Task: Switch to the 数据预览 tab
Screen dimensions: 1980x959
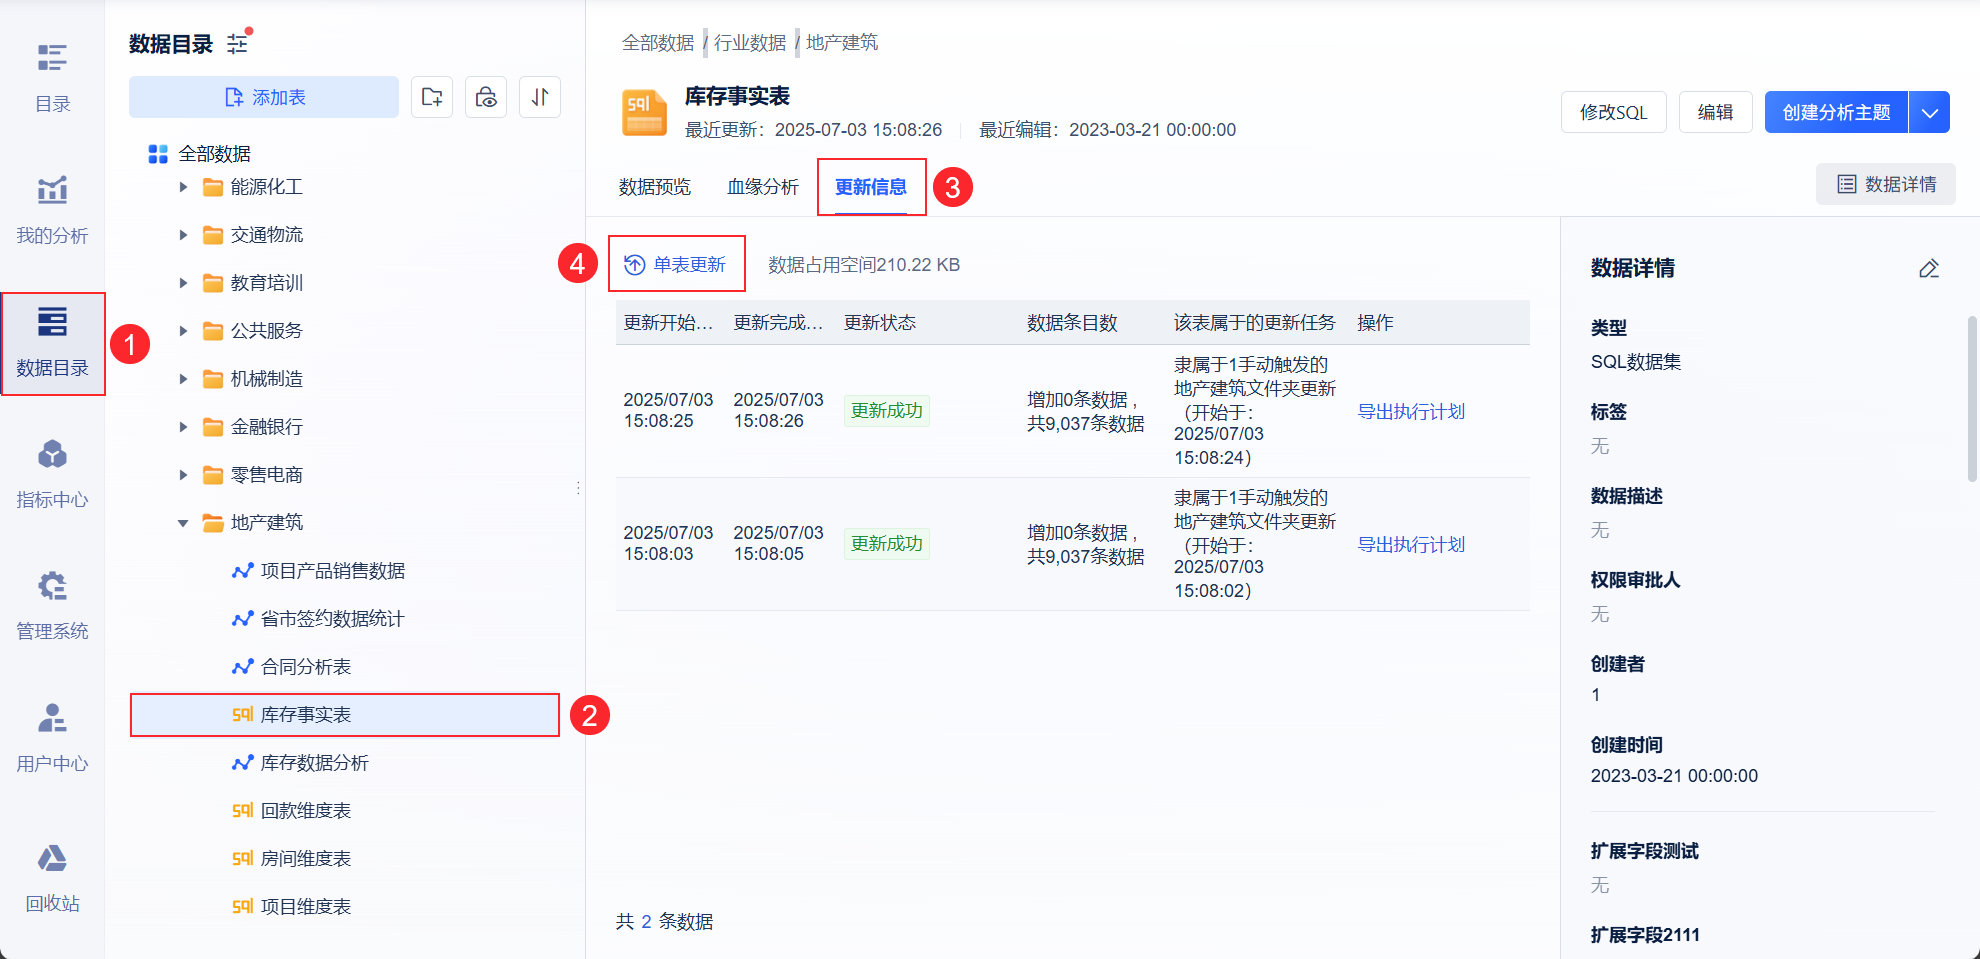Action: [x=655, y=187]
